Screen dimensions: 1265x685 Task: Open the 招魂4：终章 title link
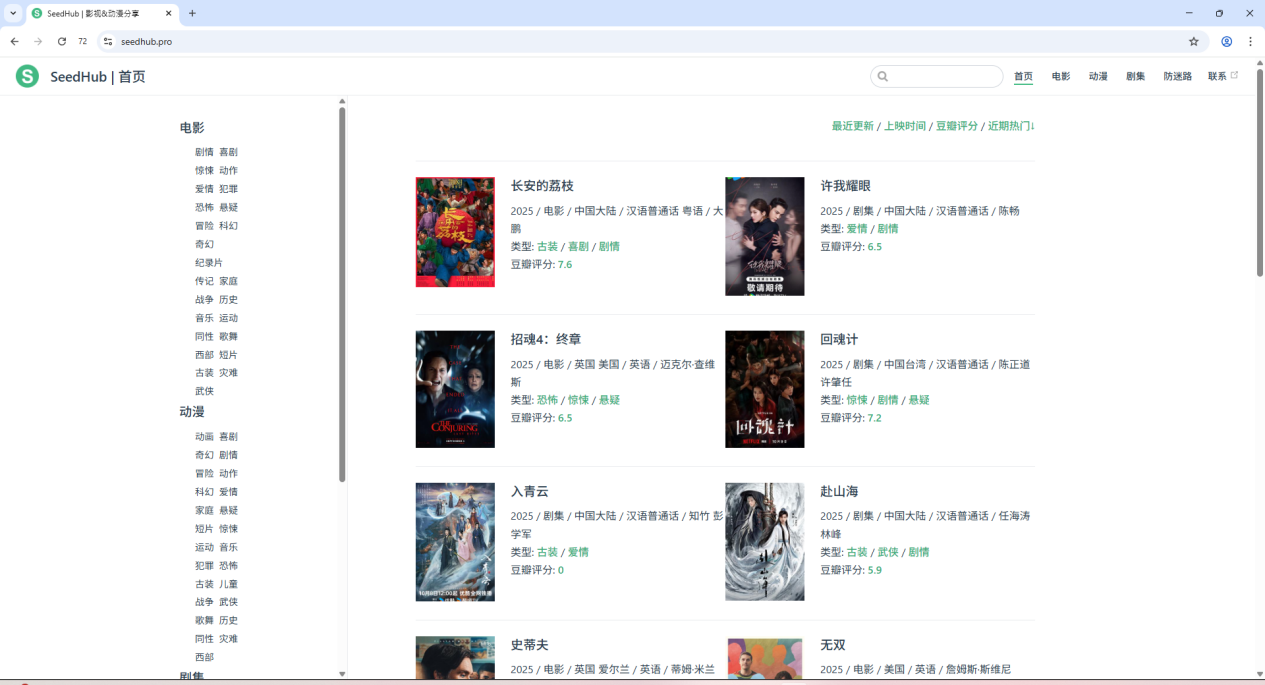pyautogui.click(x=545, y=339)
